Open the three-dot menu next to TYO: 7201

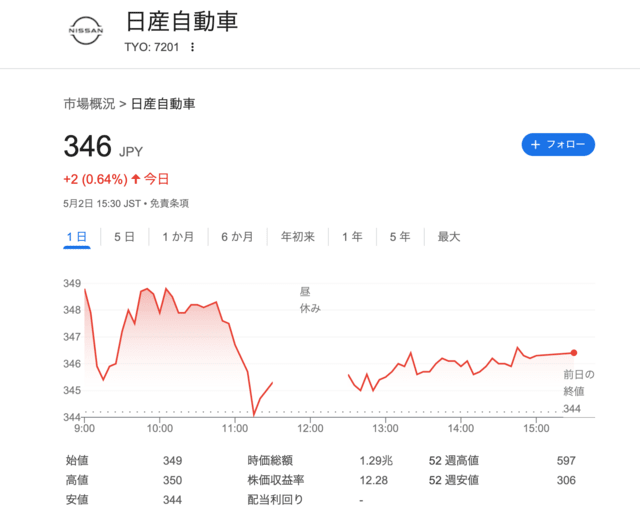(192, 47)
